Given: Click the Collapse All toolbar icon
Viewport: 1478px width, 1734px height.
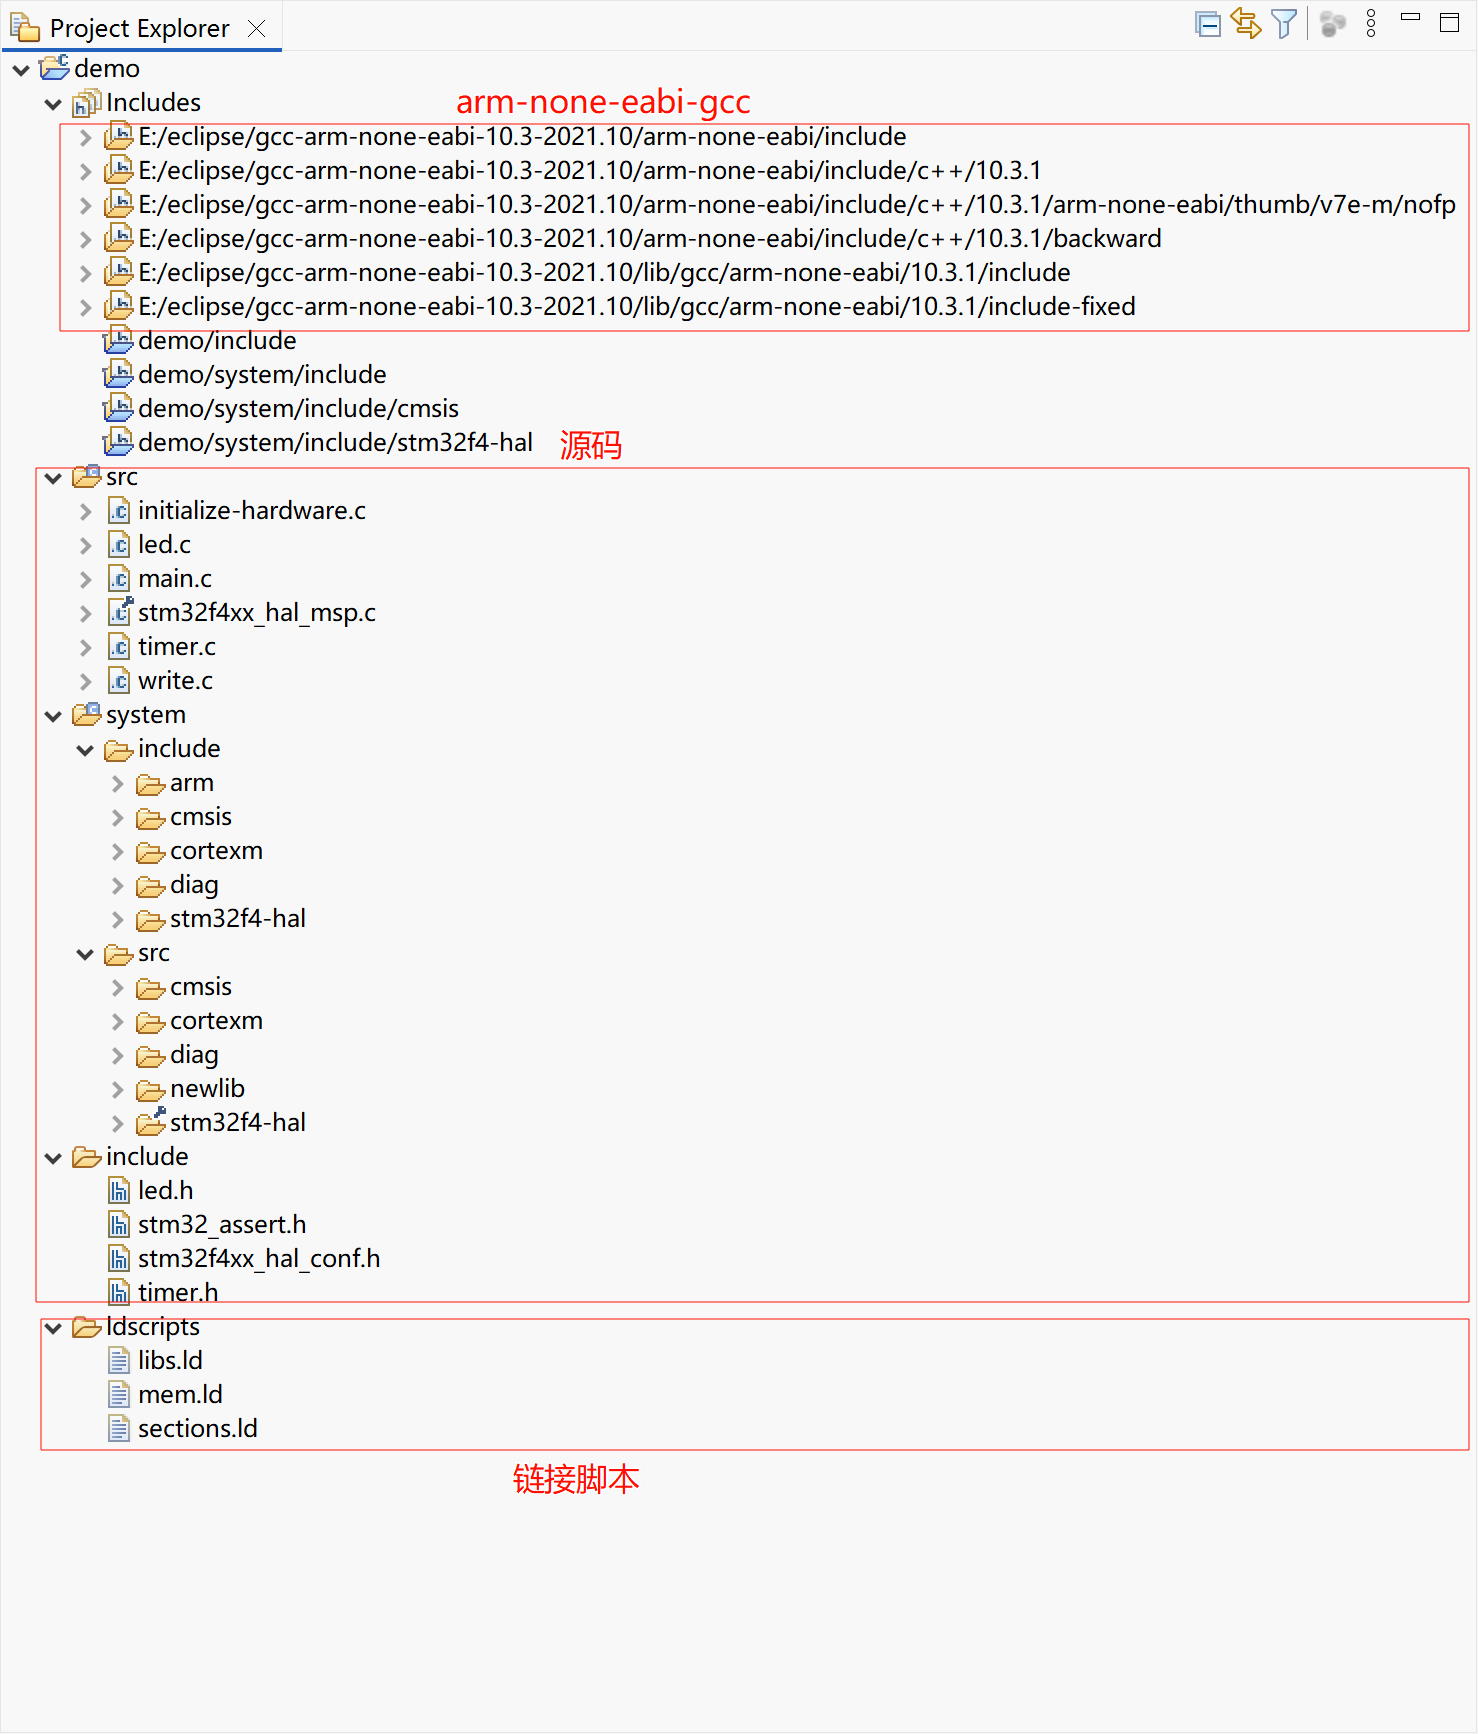Looking at the screenshot, I should (1208, 24).
